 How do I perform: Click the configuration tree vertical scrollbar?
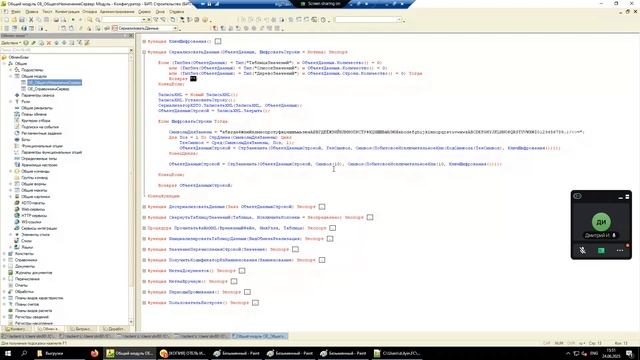pos(131,188)
